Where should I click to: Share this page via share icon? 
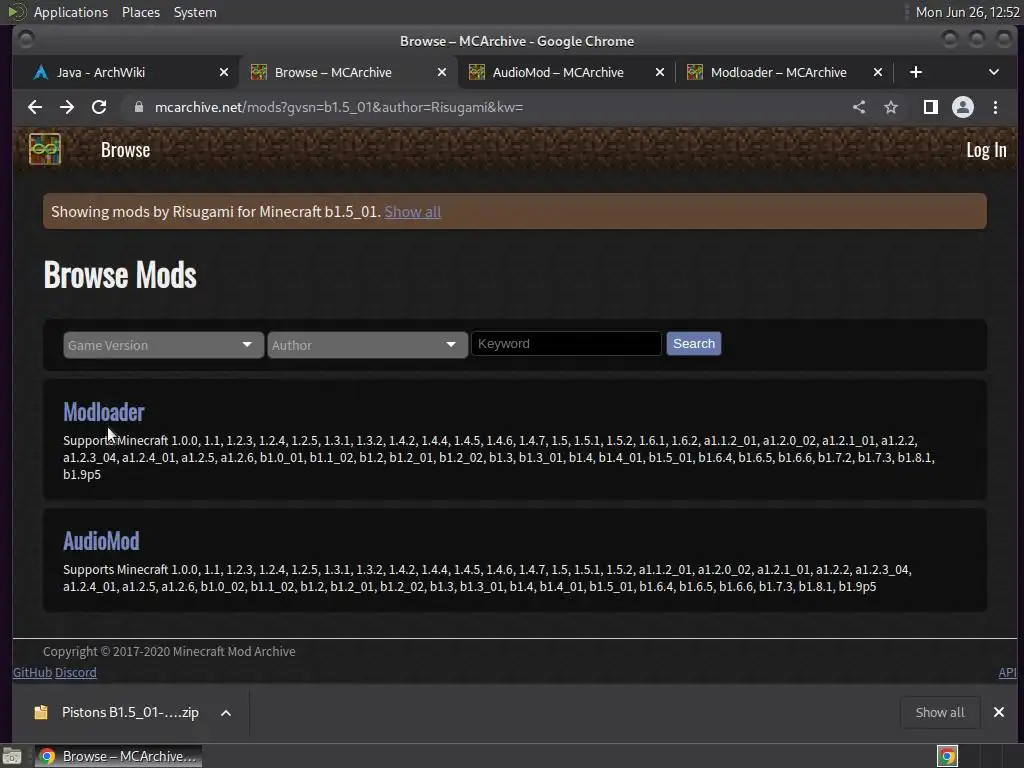pos(859,107)
